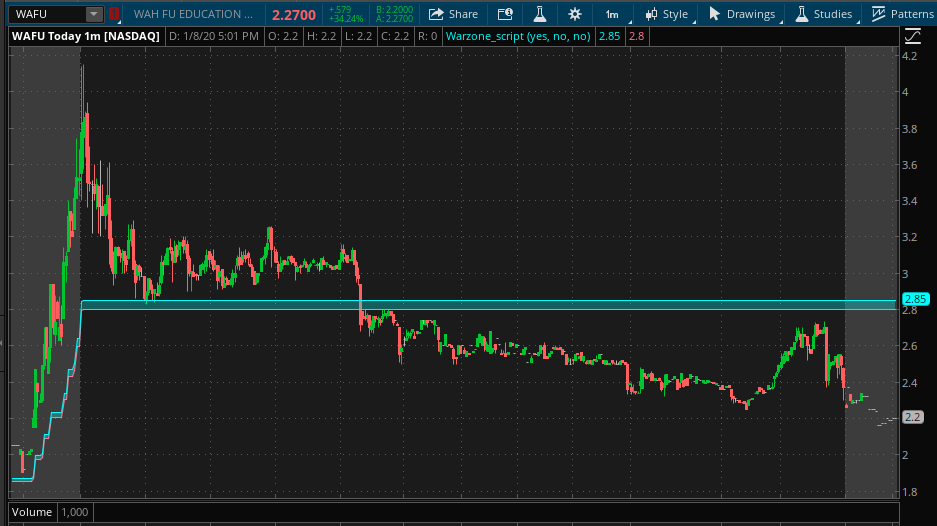Click the H: 2.2 high price readout
Screen dimensions: 937x526
tap(321, 36)
